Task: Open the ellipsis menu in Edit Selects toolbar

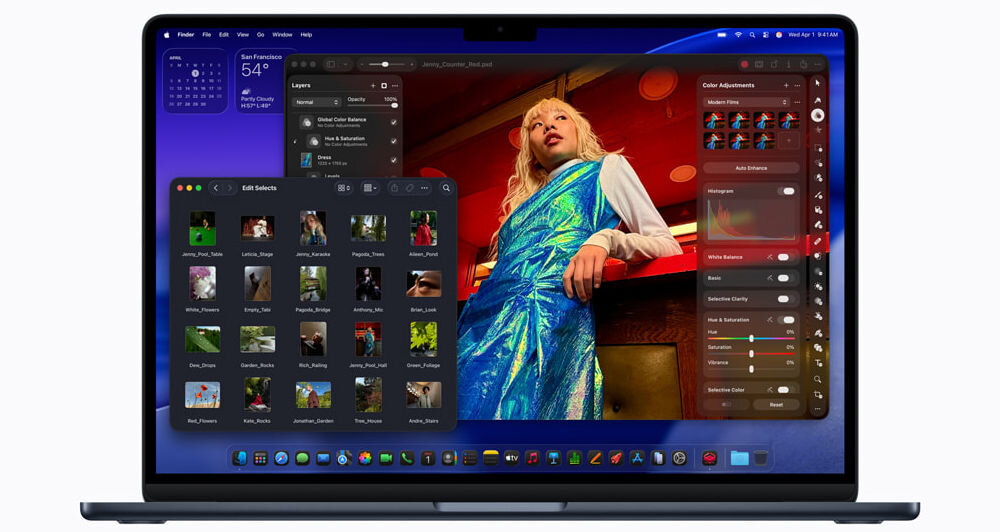Action: pos(425,188)
